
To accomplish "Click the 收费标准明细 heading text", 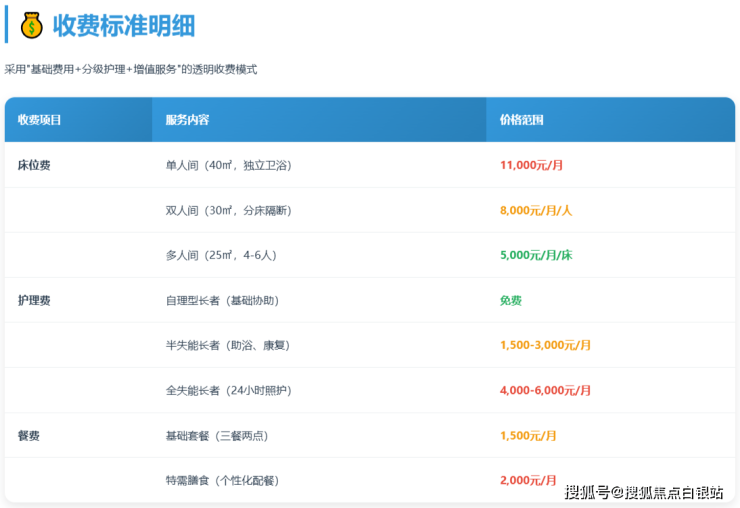I will coord(124,26).
